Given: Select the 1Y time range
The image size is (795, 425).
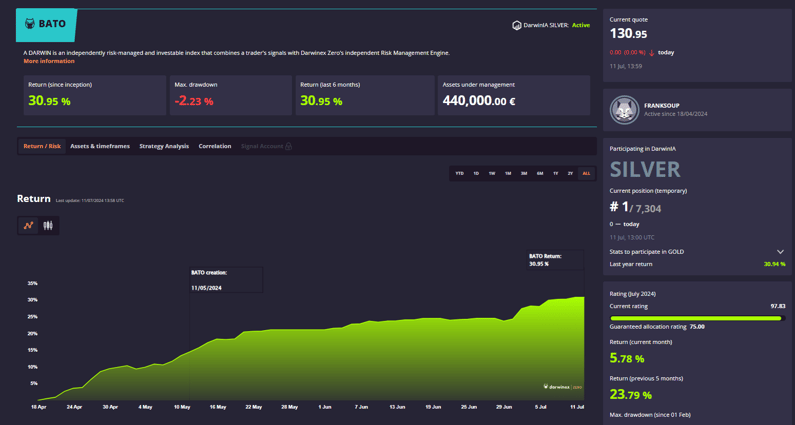Looking at the screenshot, I should [x=556, y=173].
